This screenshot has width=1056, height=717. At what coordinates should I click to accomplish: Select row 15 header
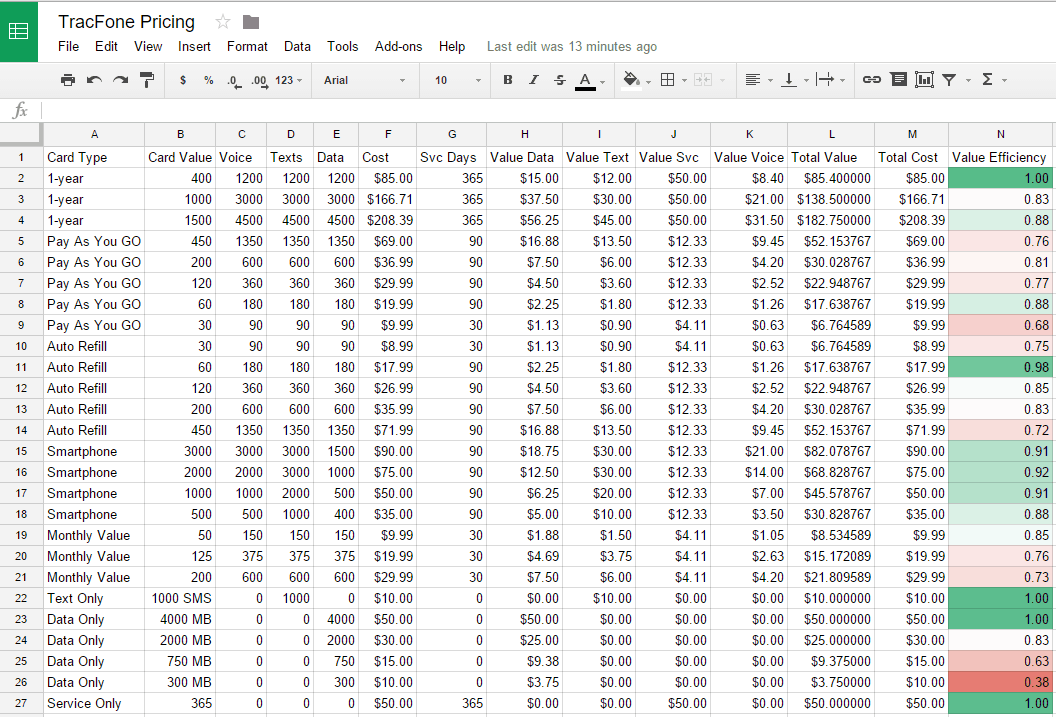(21, 451)
